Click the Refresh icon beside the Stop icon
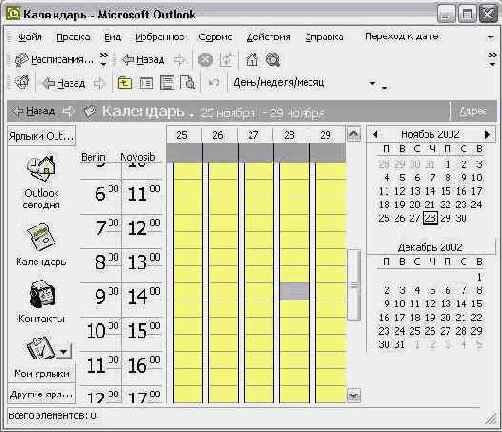Screen dimensions: 502x432 point(227,60)
